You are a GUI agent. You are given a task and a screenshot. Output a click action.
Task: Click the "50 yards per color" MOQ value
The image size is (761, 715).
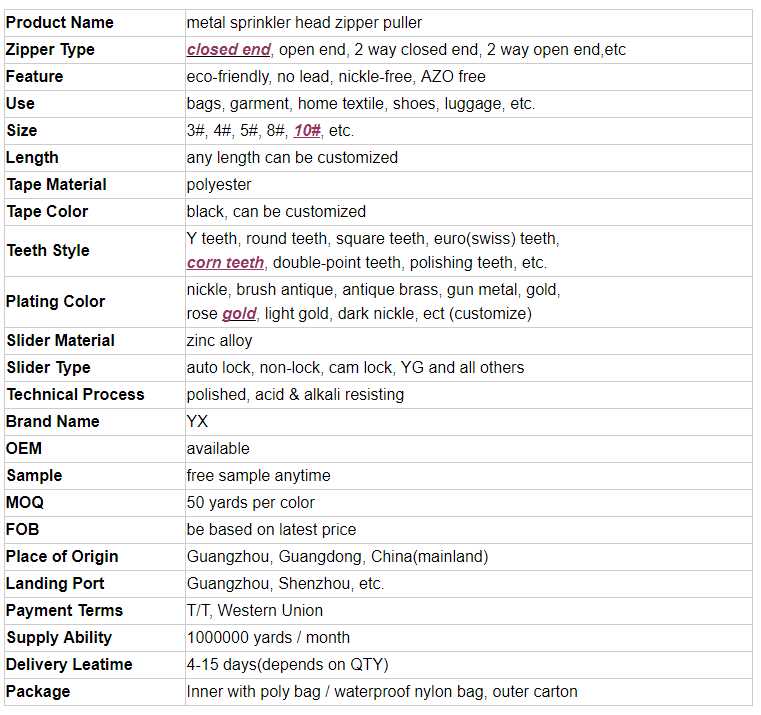[250, 502]
